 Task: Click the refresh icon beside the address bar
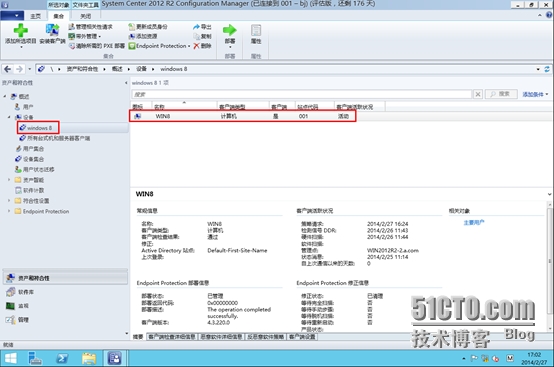pos(547,69)
